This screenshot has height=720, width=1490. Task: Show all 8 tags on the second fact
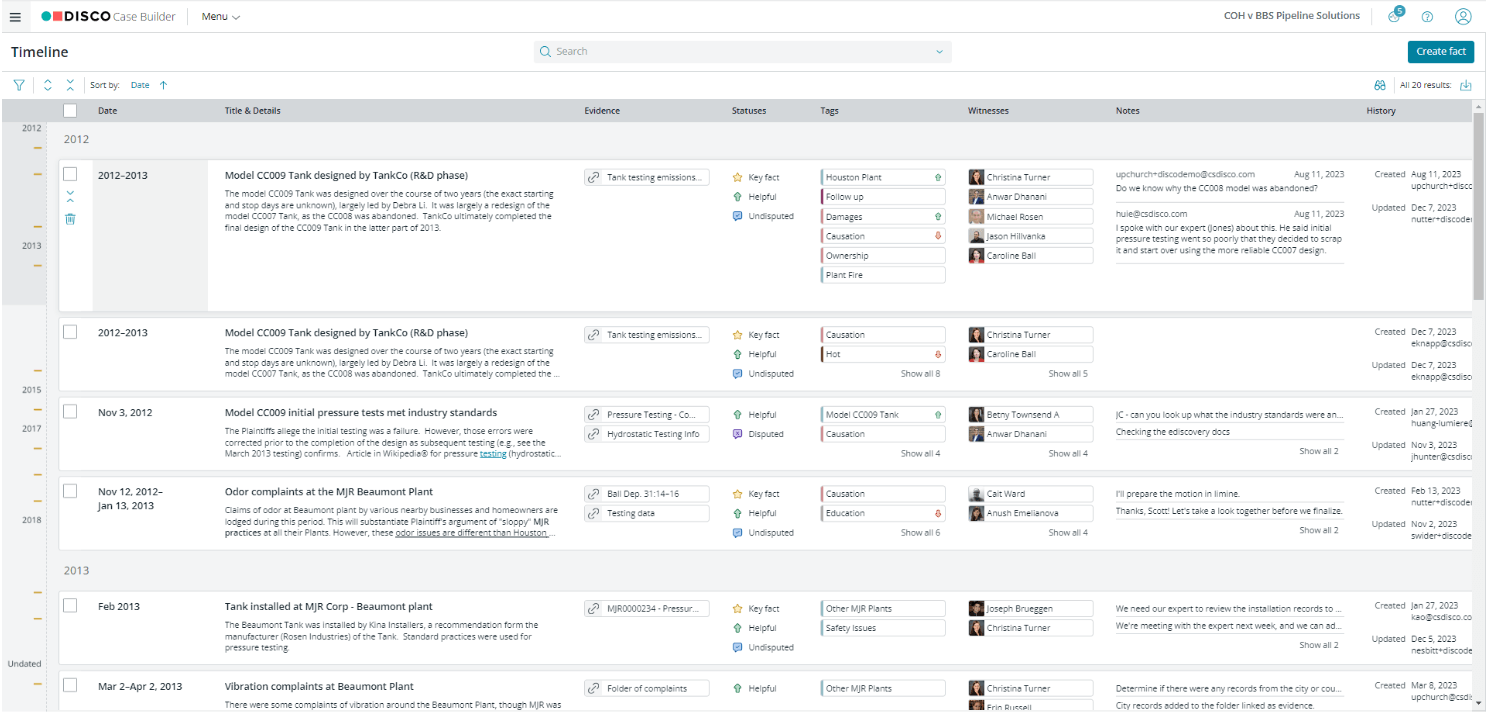coord(920,372)
